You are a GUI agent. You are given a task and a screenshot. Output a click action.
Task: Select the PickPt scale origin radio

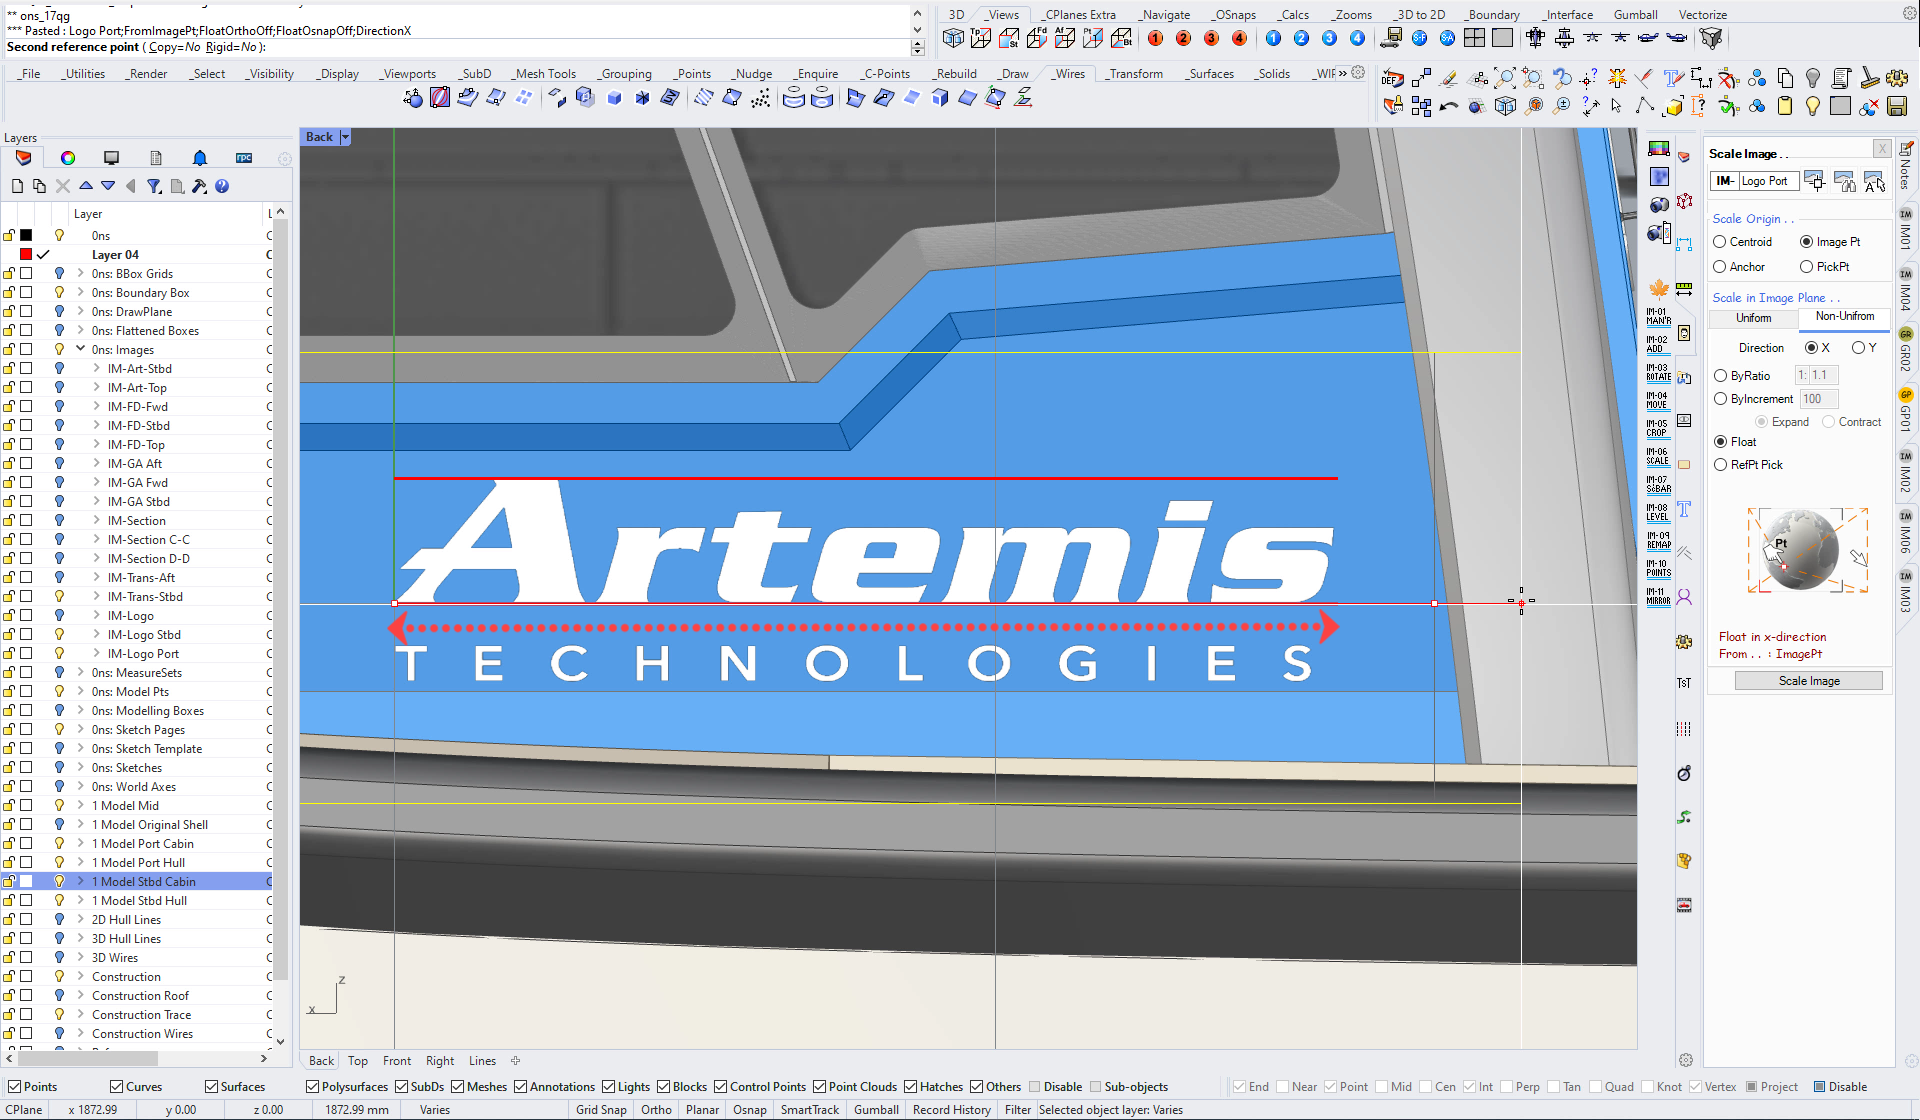[1807, 267]
